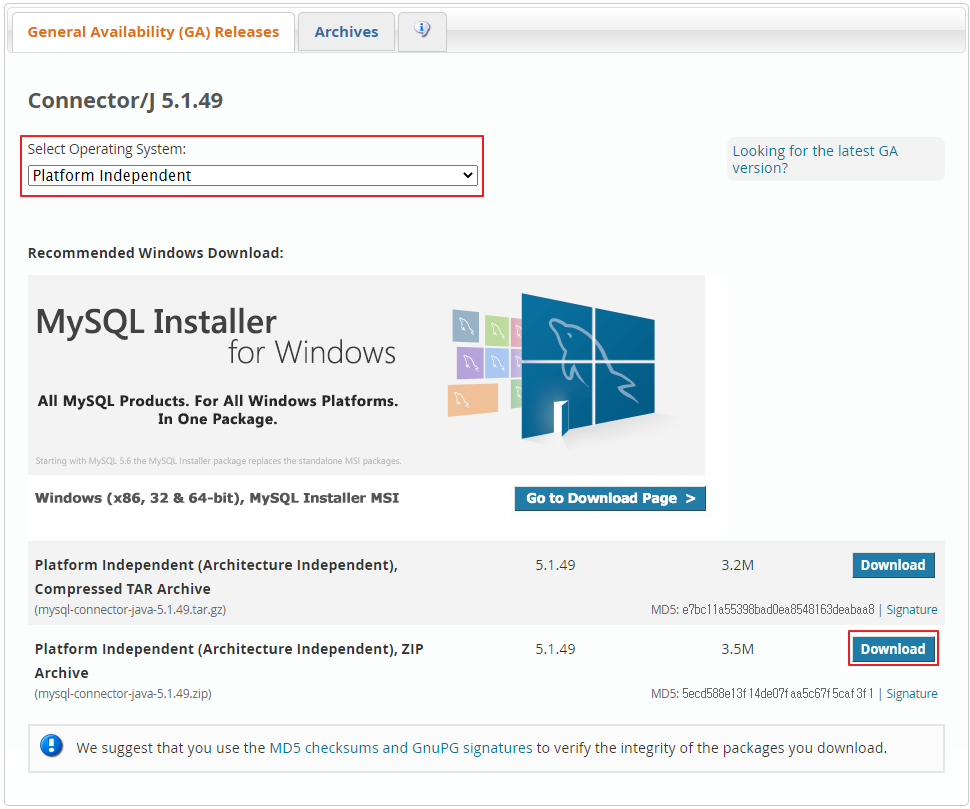970x809 pixels.
Task: Click Go to Download Page button
Action: point(610,499)
